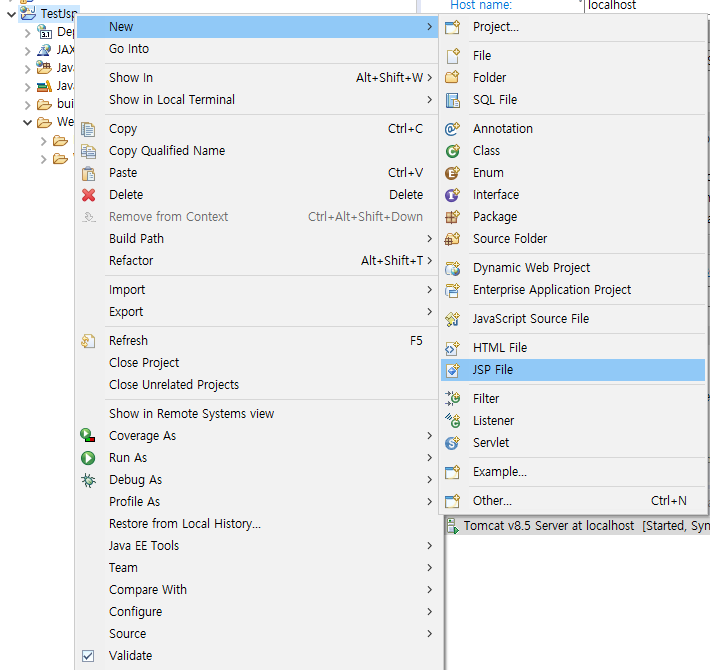The image size is (710, 670).
Task: Expand the JAX tree node
Action: [28, 51]
